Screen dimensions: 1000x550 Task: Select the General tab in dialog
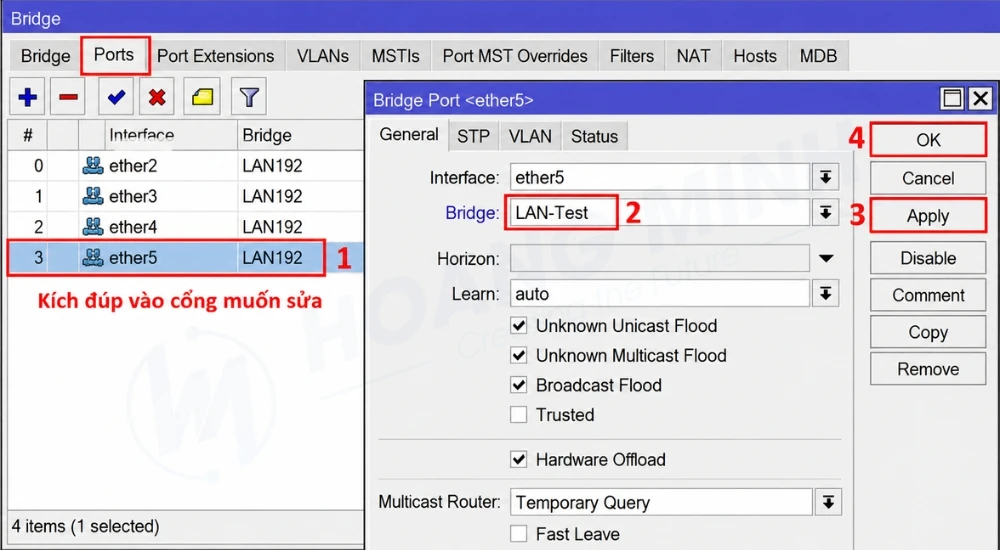click(409, 135)
